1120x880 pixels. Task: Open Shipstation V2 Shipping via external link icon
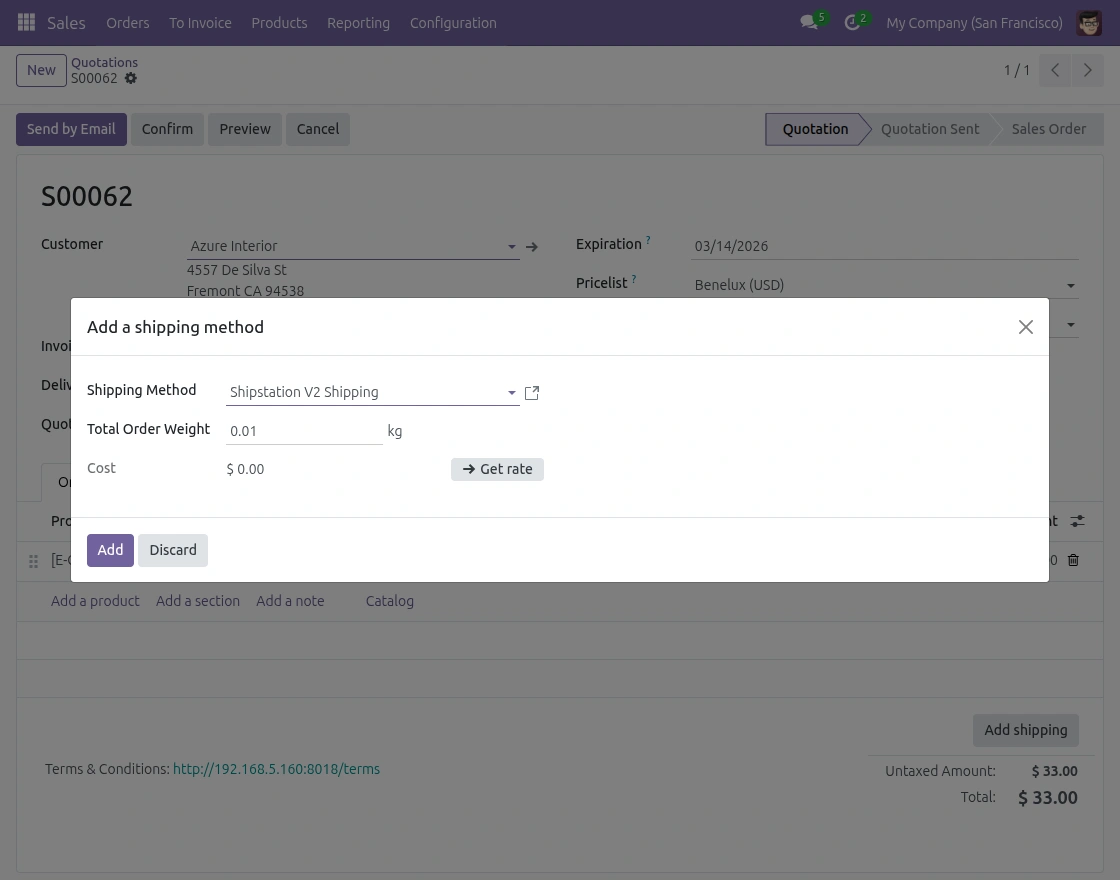pos(531,392)
